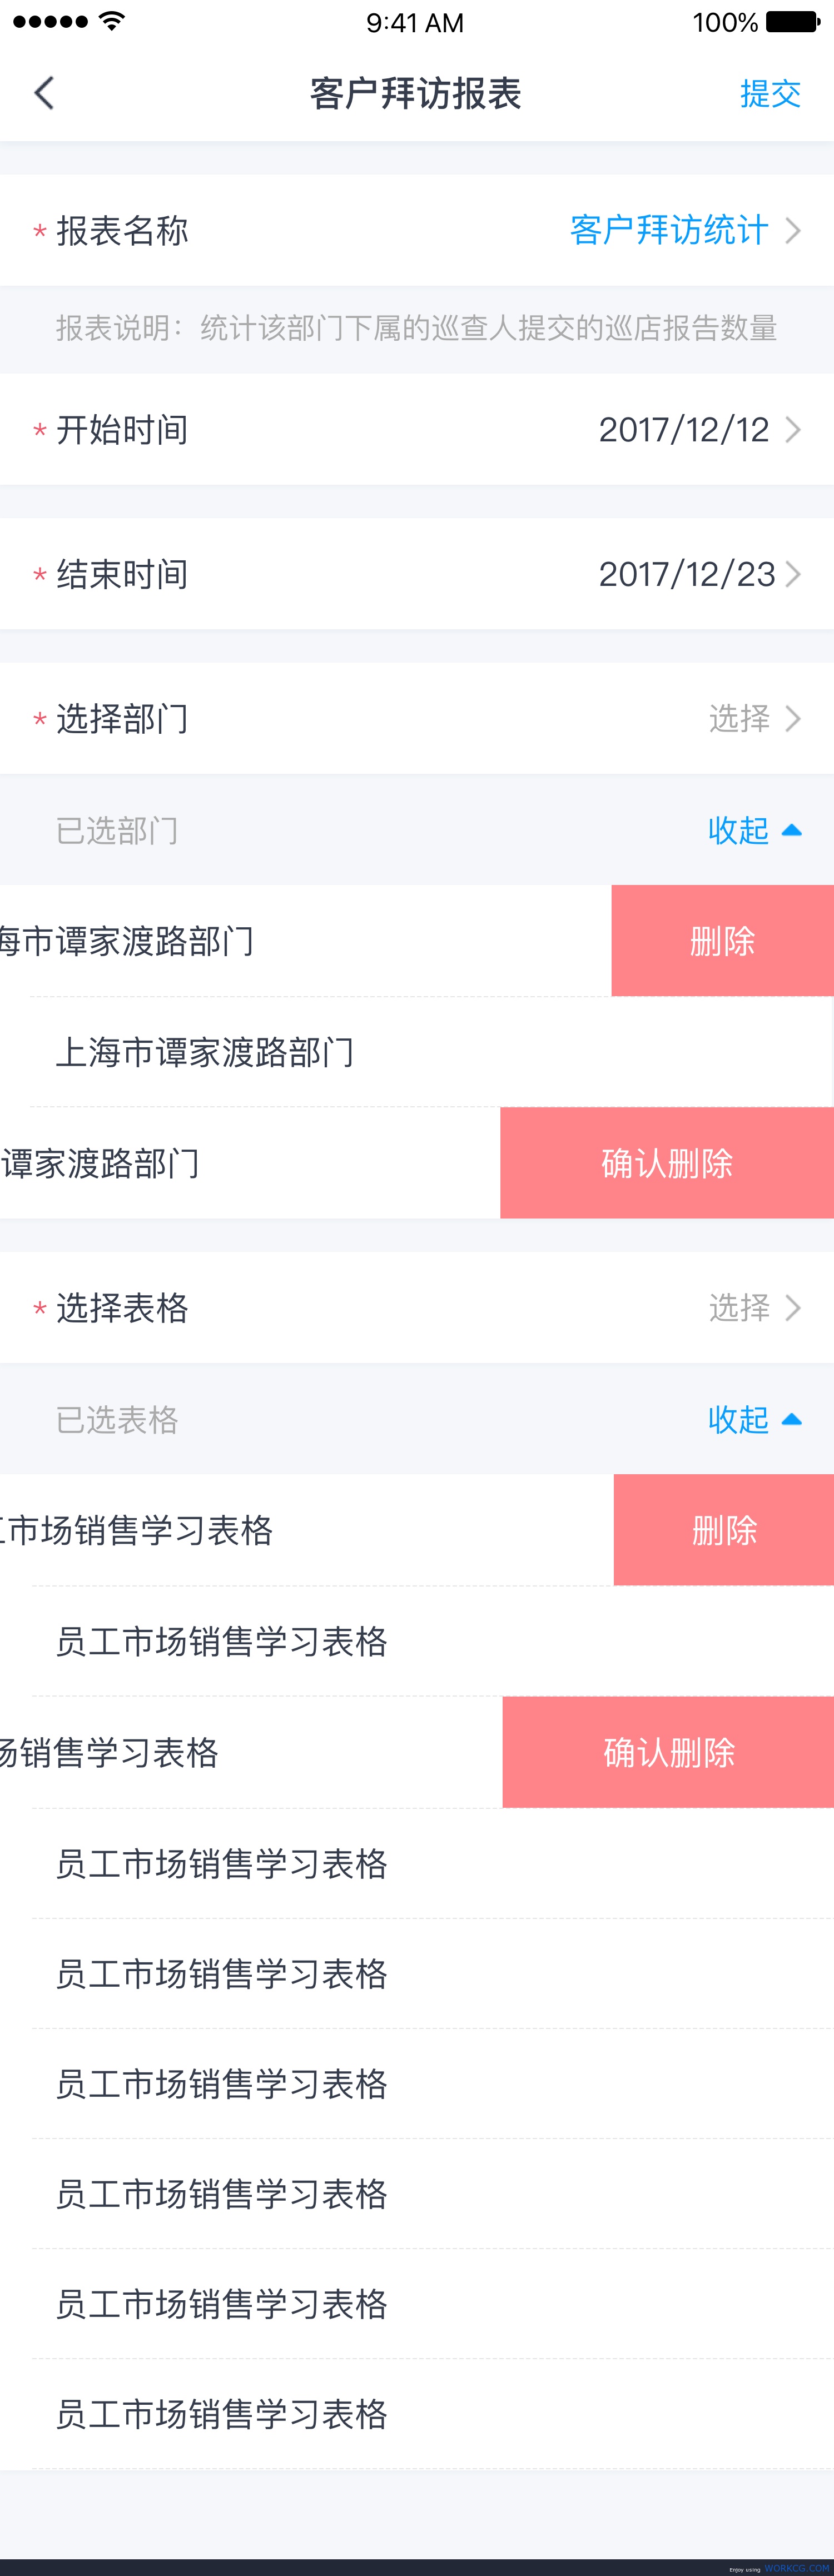Tap the last 员工市场销售学习表格 row
834x2576 pixels.
[x=417, y=2414]
